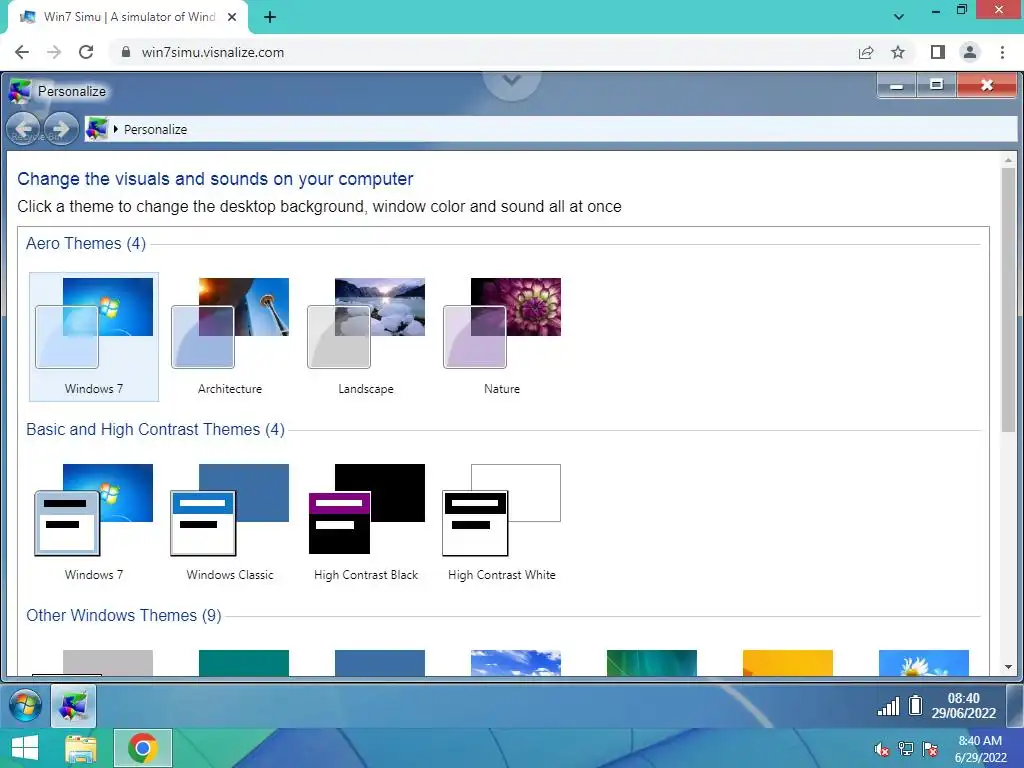Apply the Windows Classic theme

[x=230, y=522]
